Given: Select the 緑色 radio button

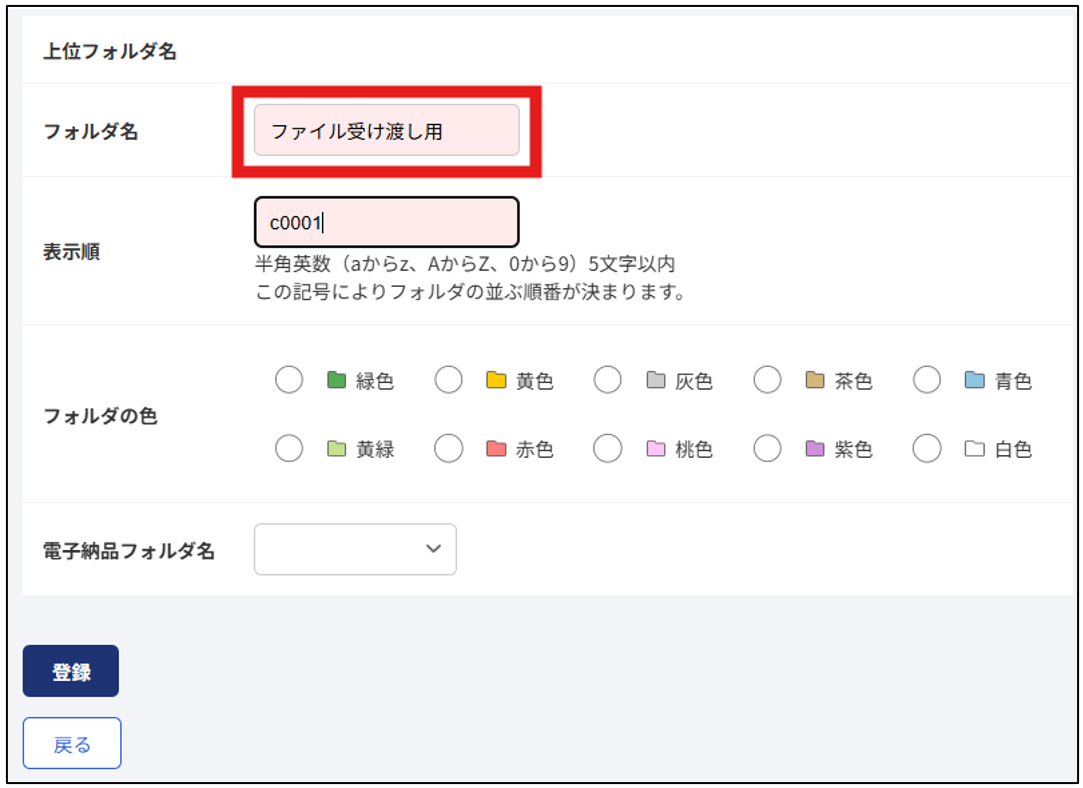Looking at the screenshot, I should (x=289, y=380).
